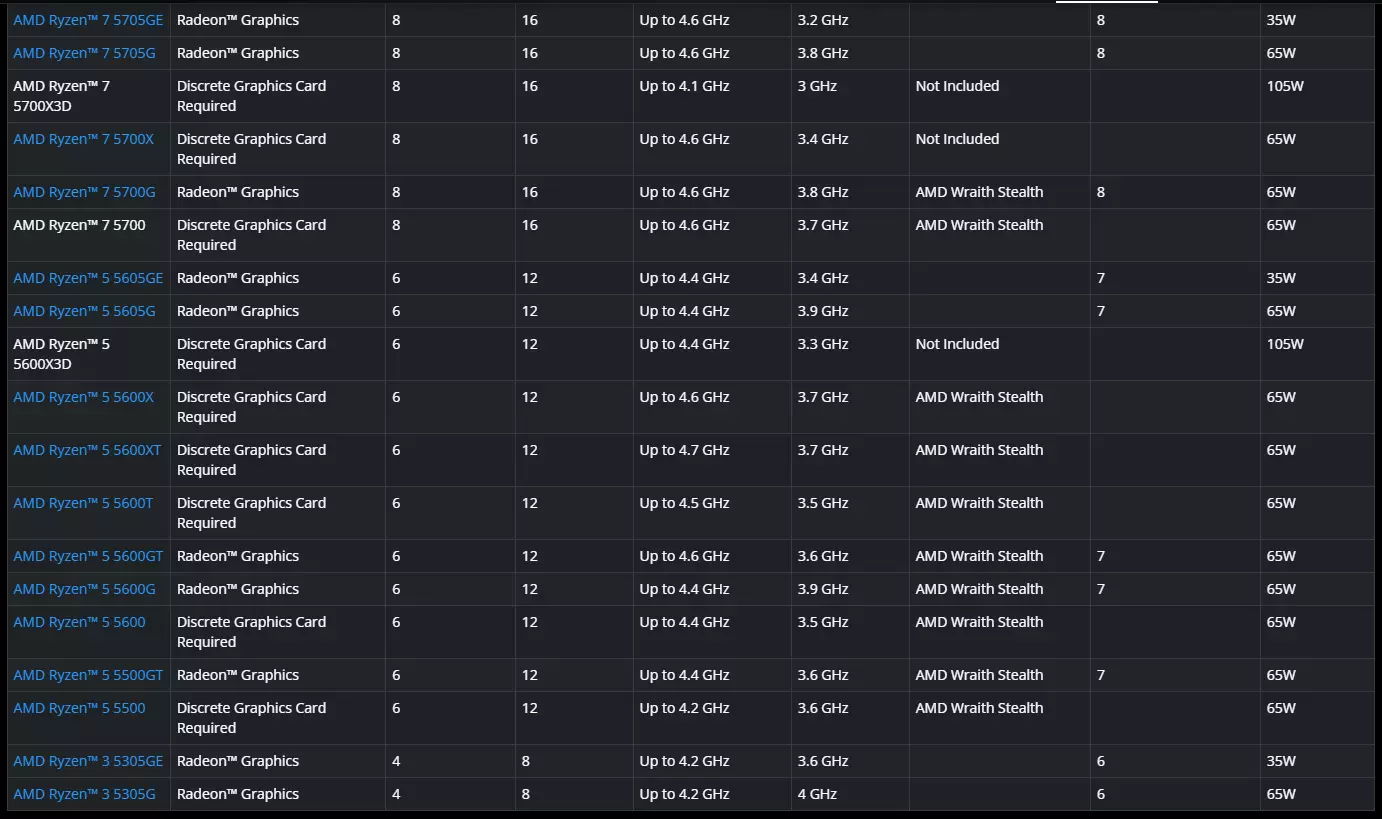Screen dimensions: 1382x819
Task: Open the AMD Ryzen 7 5700G link
Action: pos(84,192)
